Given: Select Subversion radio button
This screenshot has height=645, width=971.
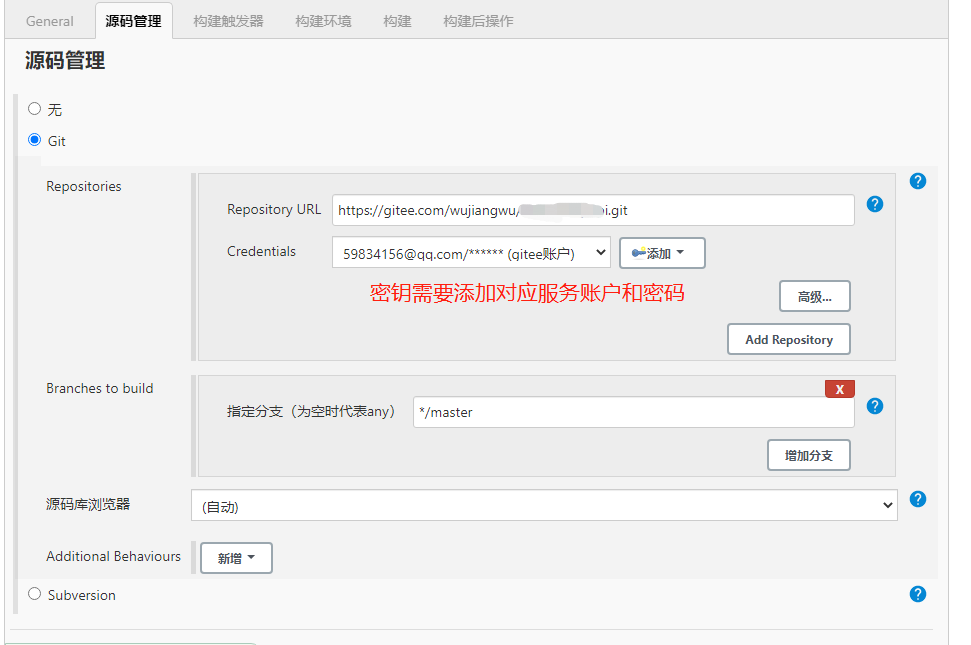Looking at the screenshot, I should click(34, 594).
